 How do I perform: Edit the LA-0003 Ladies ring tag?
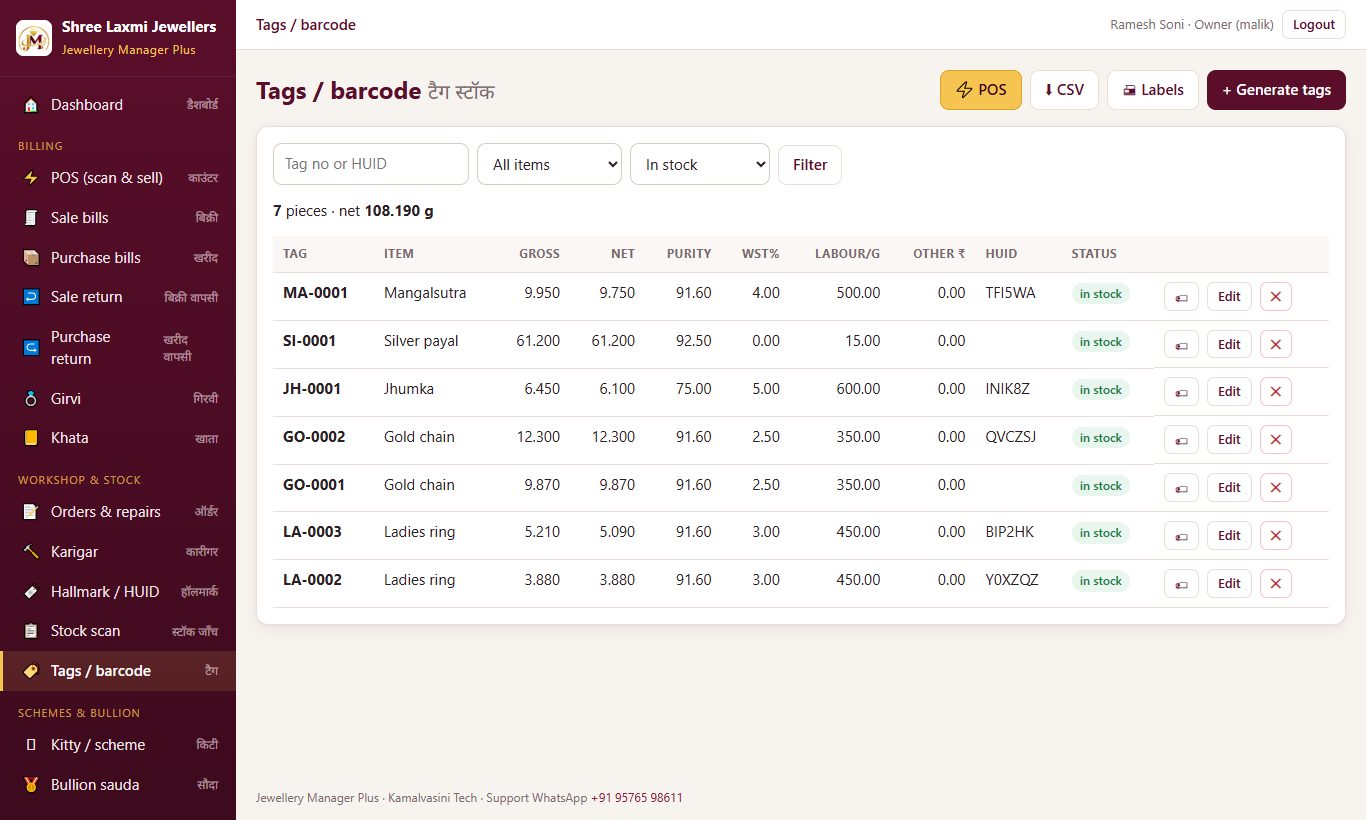coord(1229,536)
